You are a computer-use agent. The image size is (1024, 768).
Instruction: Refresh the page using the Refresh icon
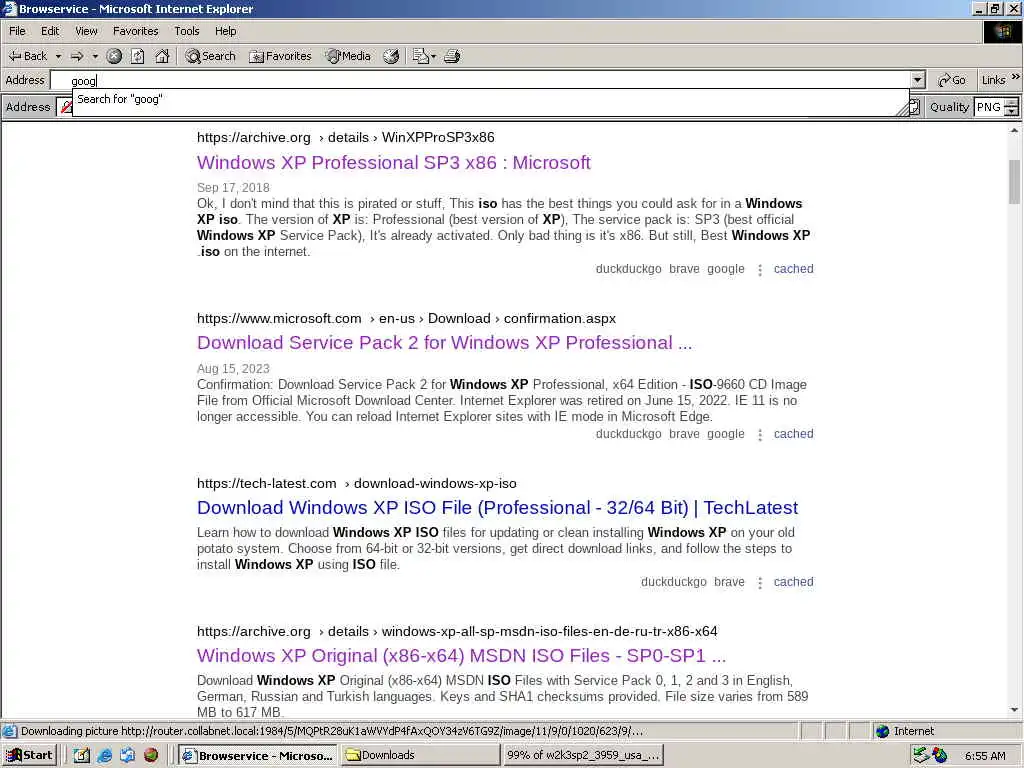[138, 56]
